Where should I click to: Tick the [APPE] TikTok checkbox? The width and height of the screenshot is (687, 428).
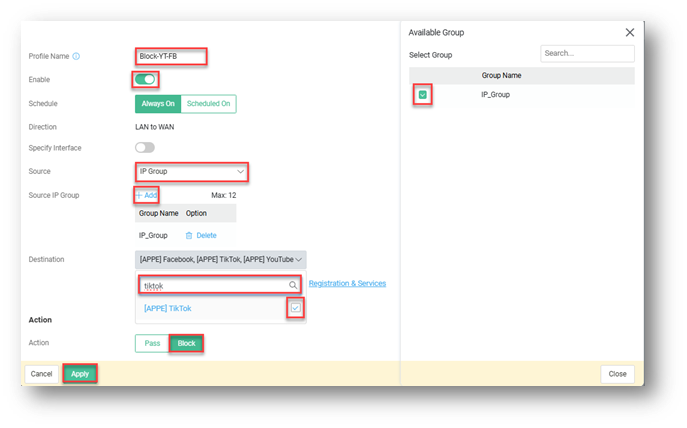tap(294, 309)
